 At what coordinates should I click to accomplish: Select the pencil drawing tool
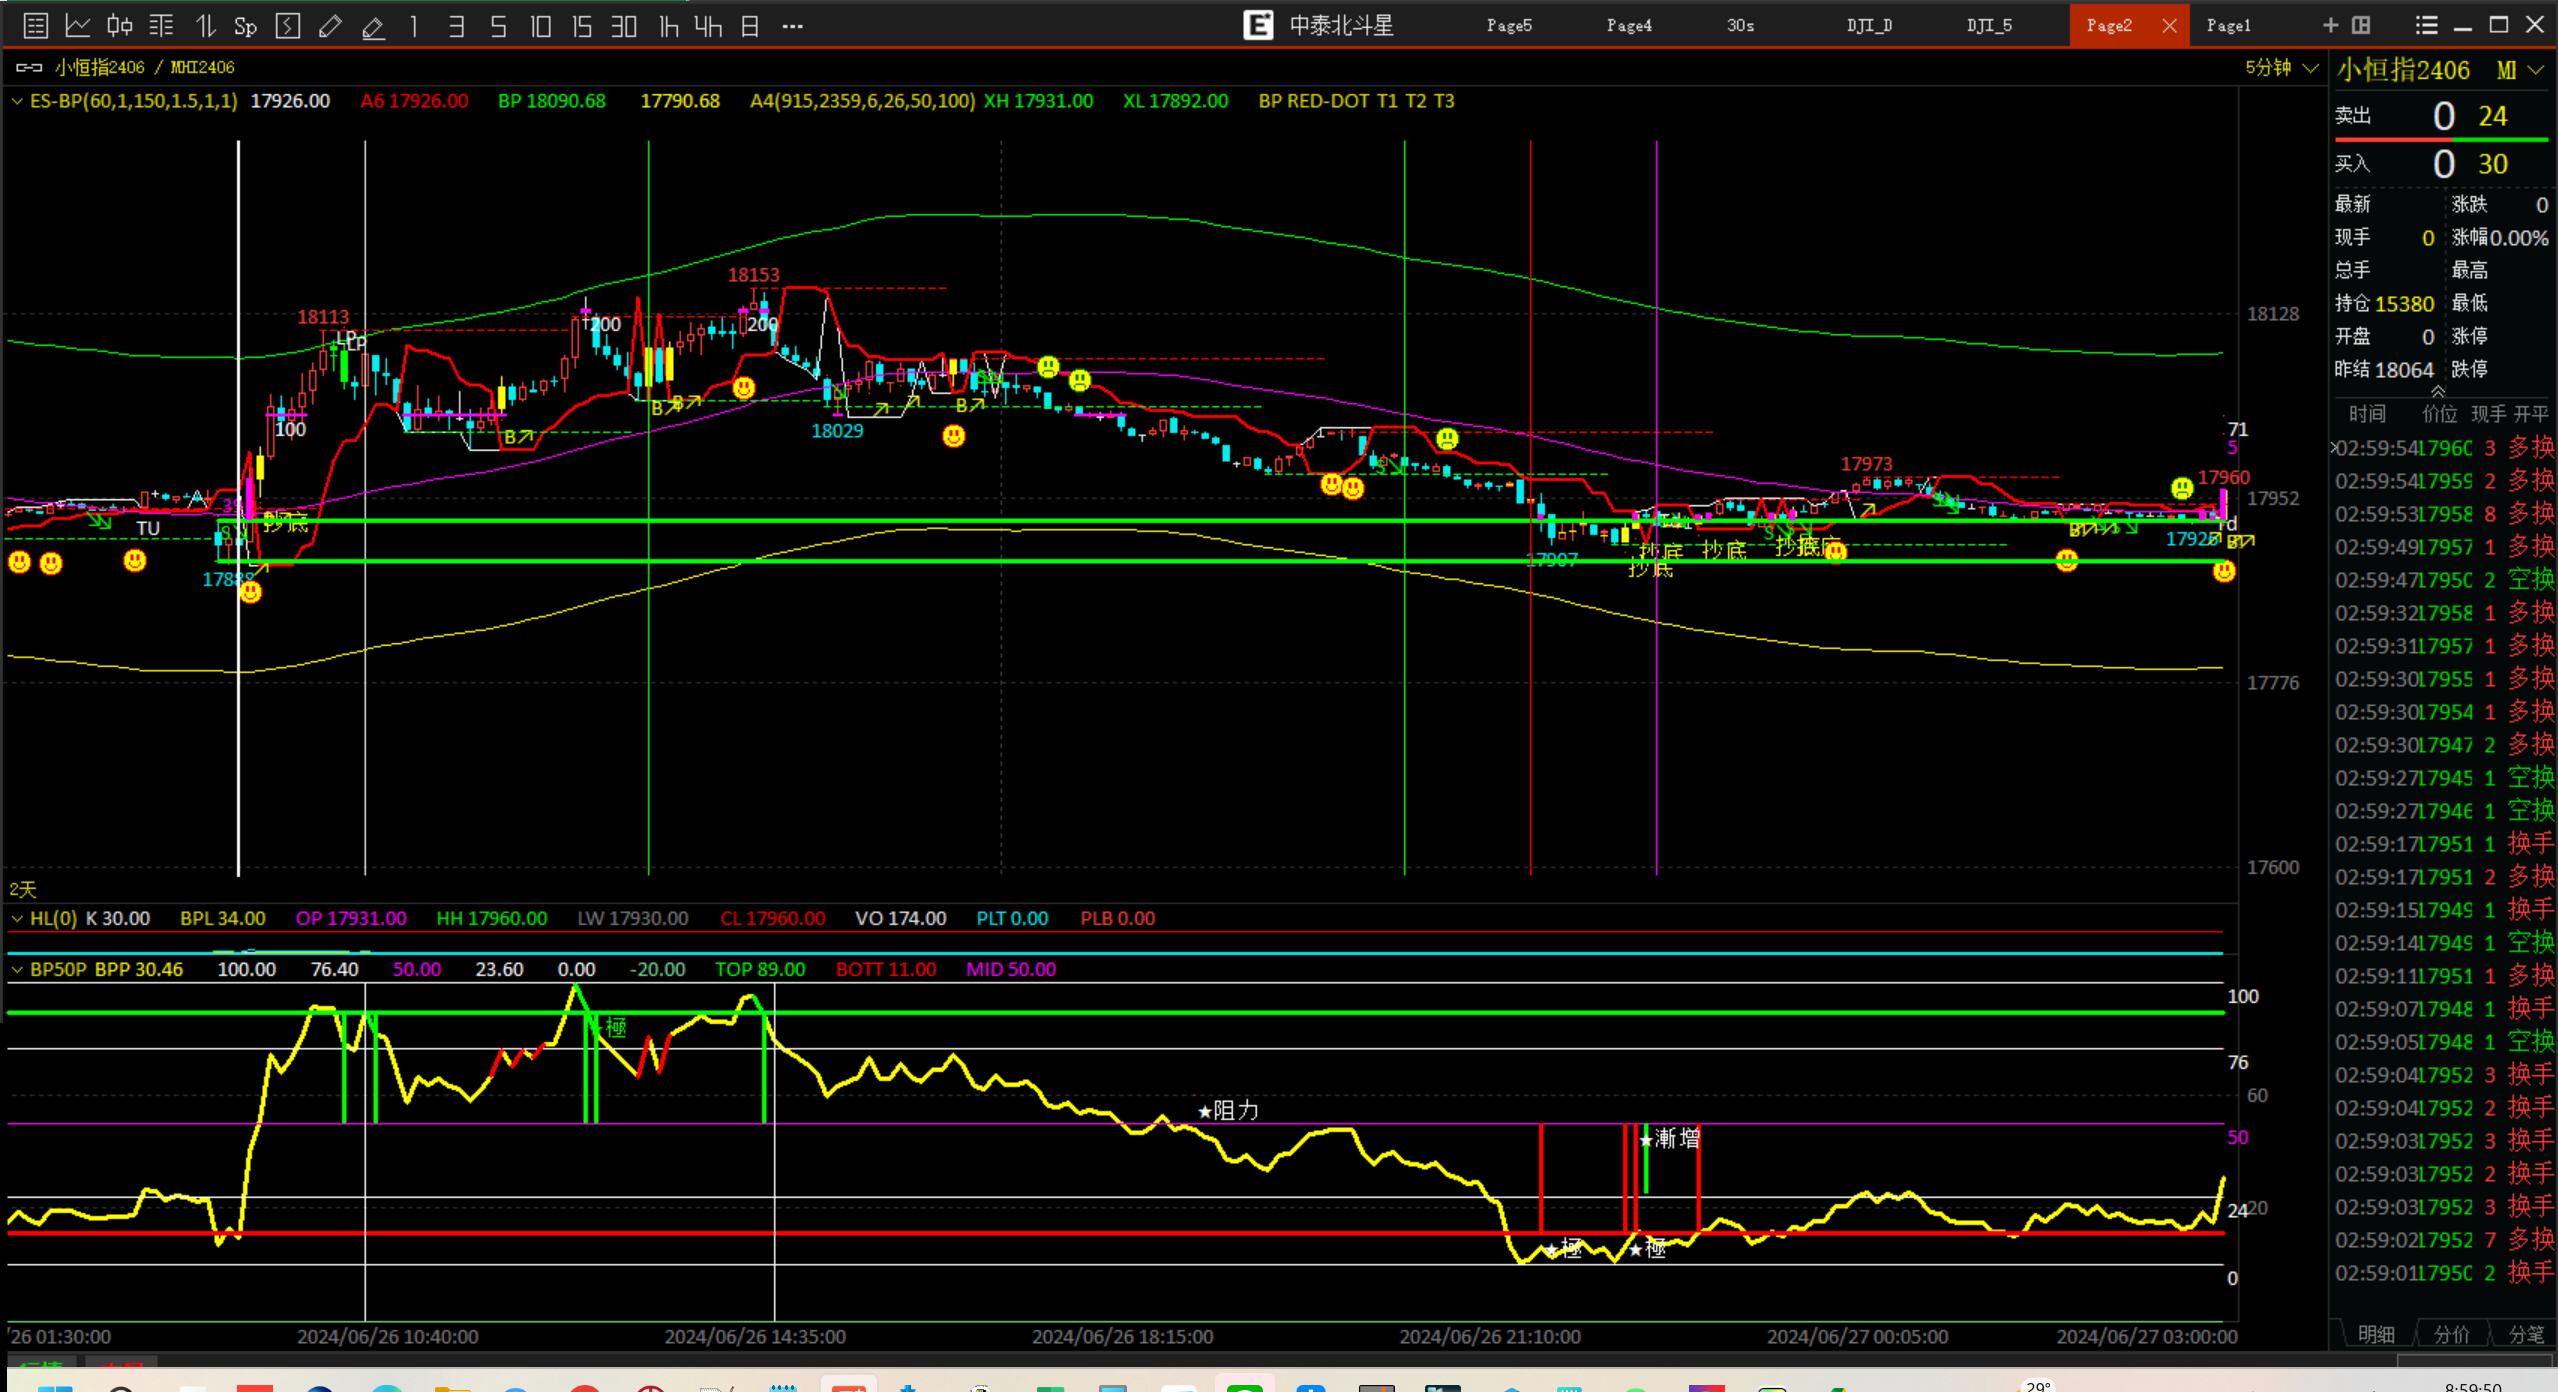330,26
